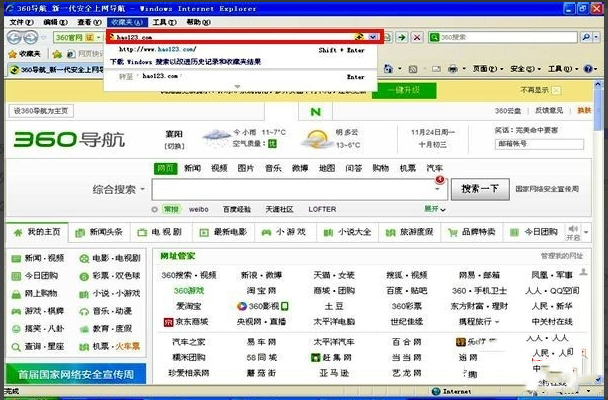The height and width of the screenshot is (400, 608).
Task: Click the green N icon at page top
Action: pyautogui.click(x=316, y=112)
